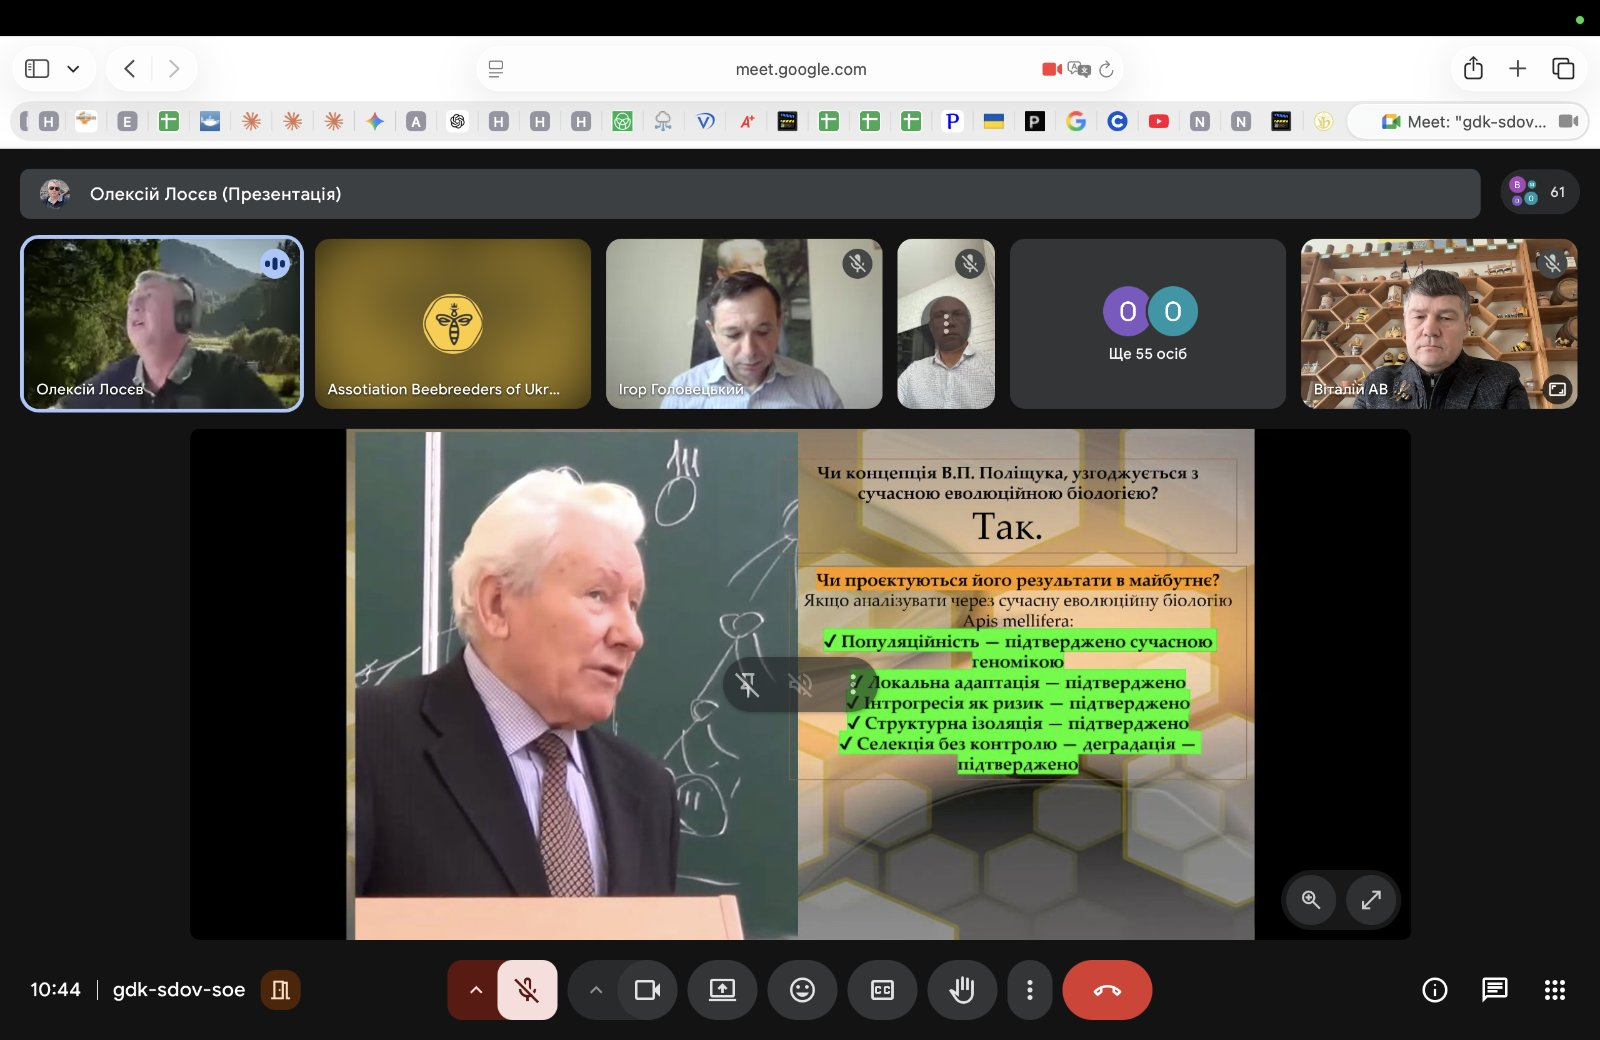1600x1040 pixels.
Task: Leave the call with the red hang-up button
Action: 1106,990
